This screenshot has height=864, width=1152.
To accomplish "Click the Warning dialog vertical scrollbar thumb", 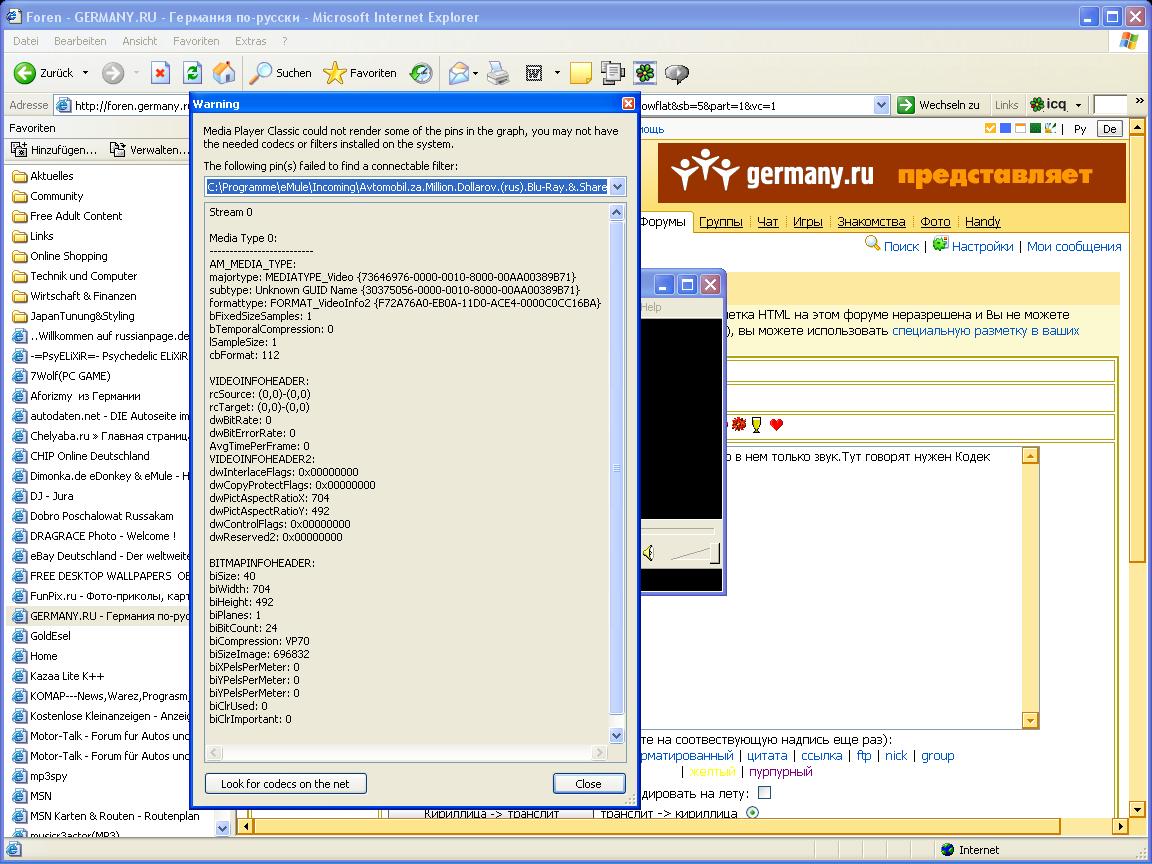I will pos(617,467).
